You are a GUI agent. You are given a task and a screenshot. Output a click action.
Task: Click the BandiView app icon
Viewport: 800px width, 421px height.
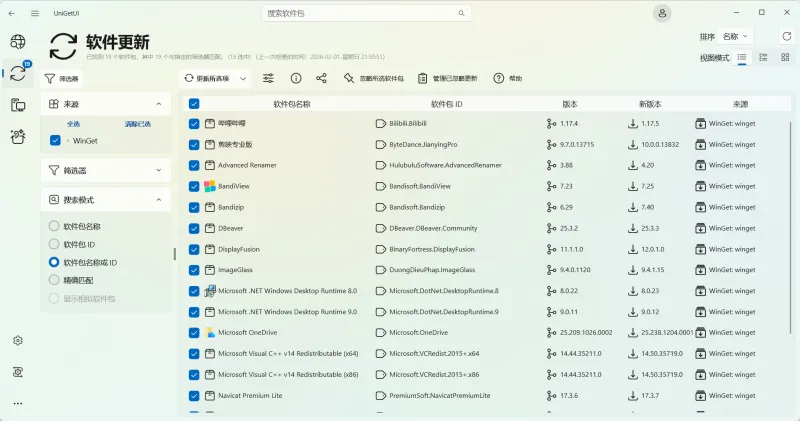pyautogui.click(x=210, y=186)
